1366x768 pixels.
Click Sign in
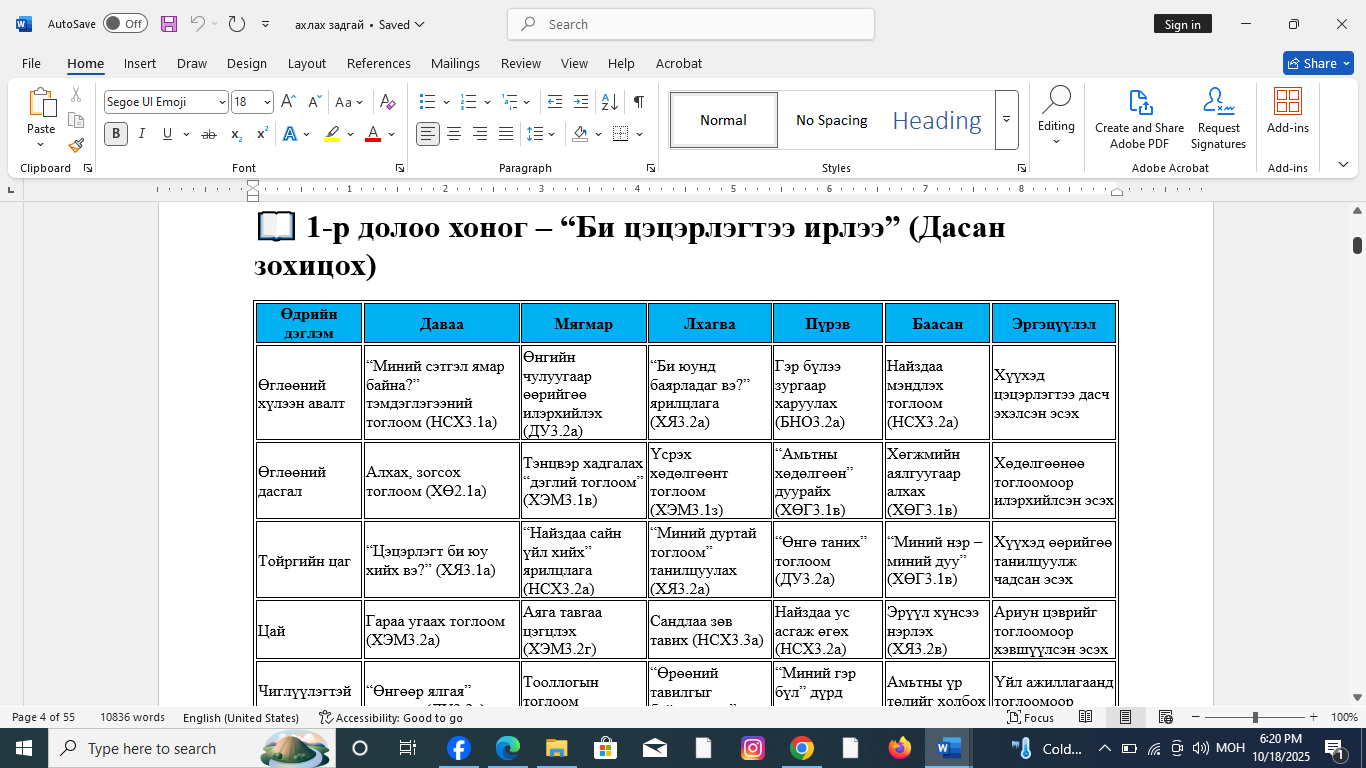click(x=1183, y=23)
